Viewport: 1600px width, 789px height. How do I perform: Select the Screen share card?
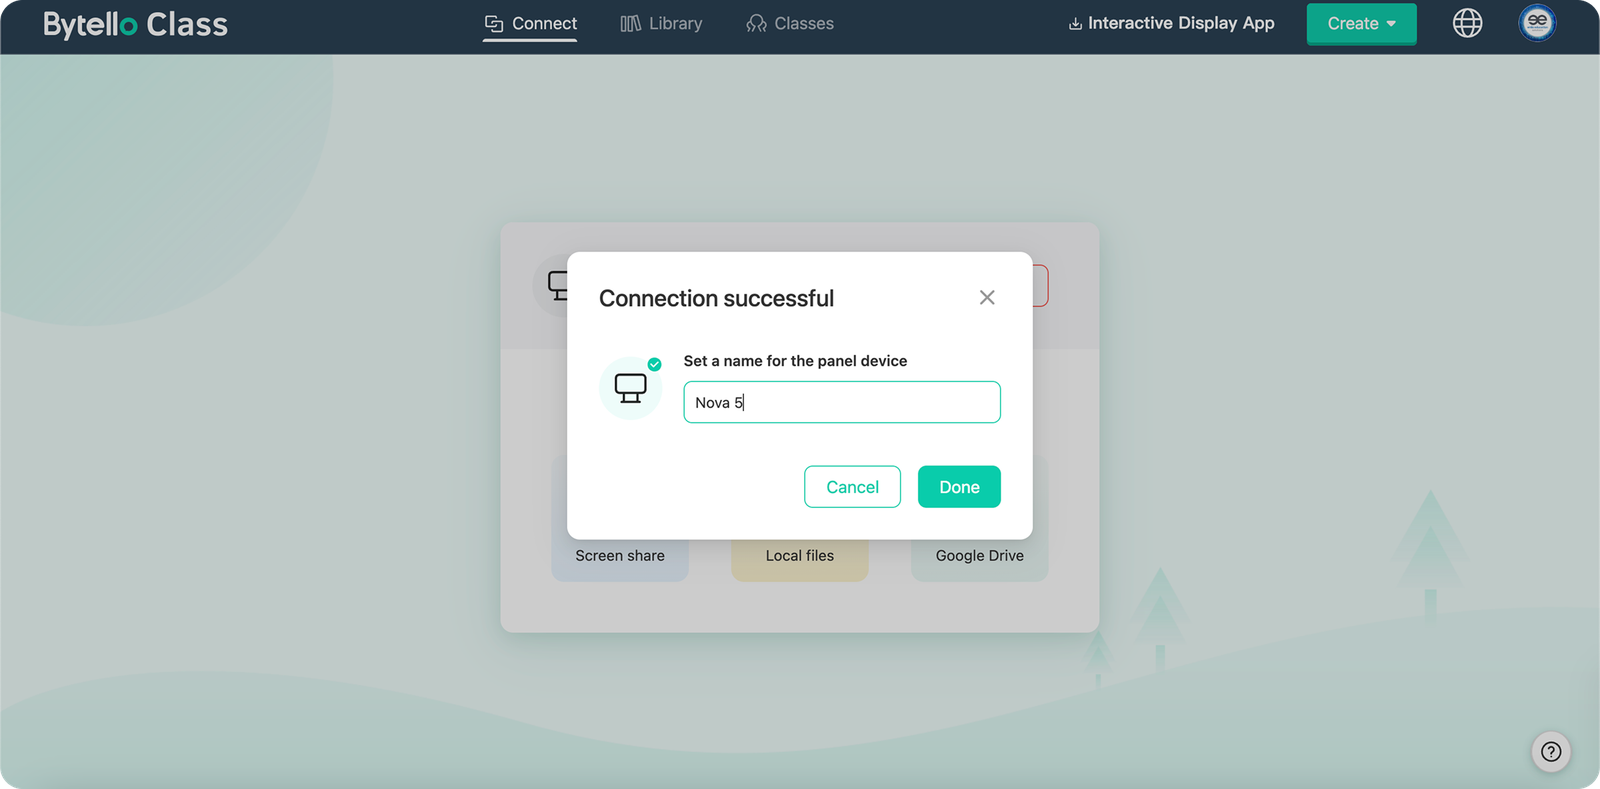pyautogui.click(x=620, y=556)
